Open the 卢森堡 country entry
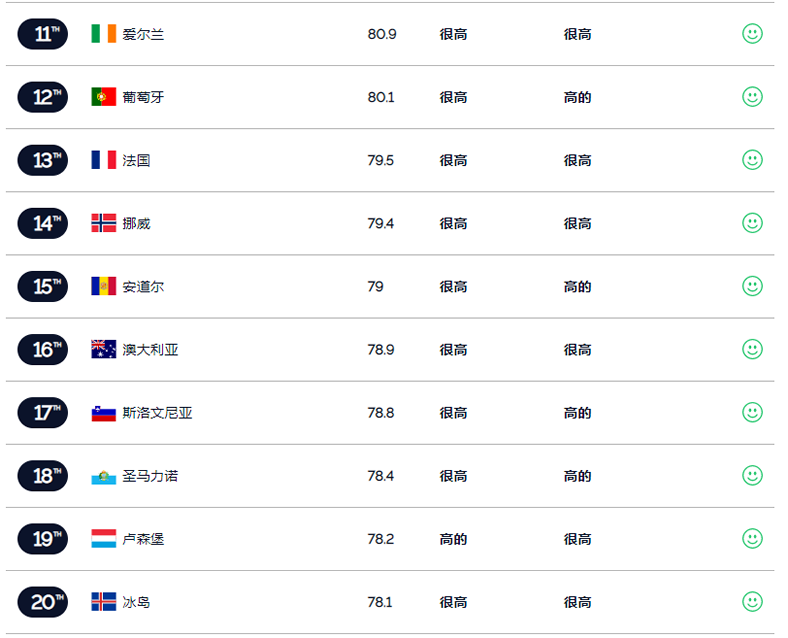The image size is (788, 638). point(143,539)
